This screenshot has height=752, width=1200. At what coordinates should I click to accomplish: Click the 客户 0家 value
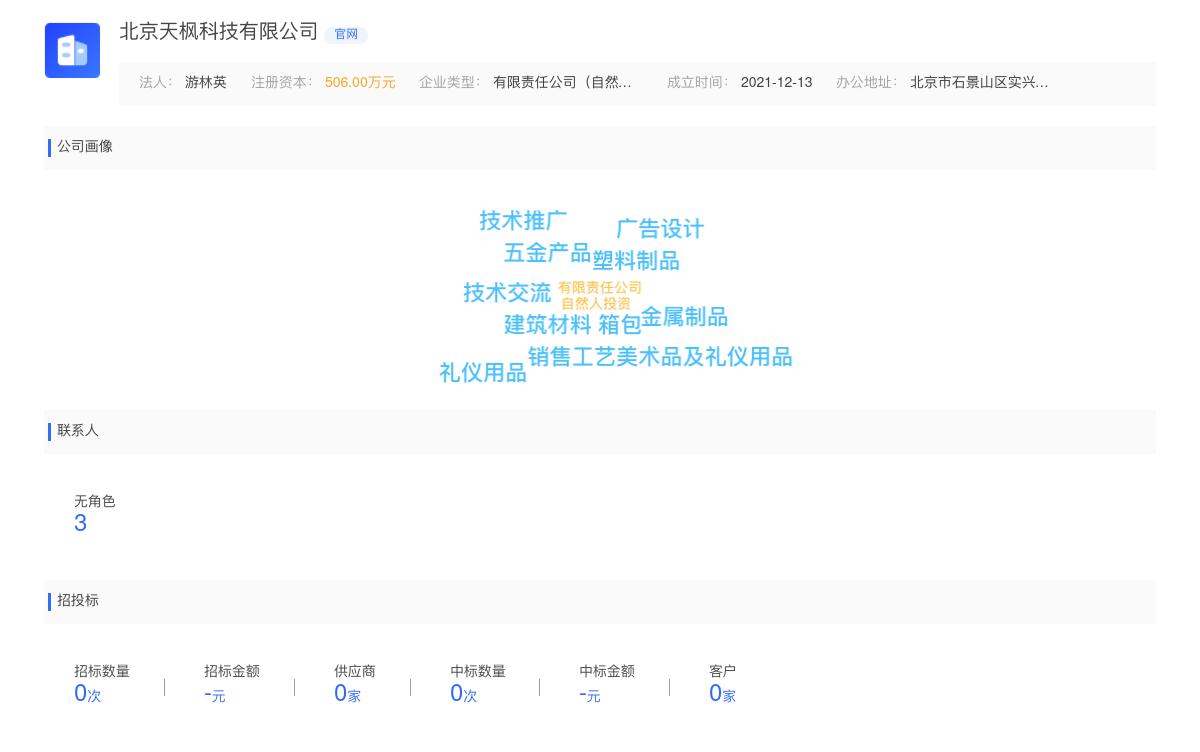click(722, 694)
